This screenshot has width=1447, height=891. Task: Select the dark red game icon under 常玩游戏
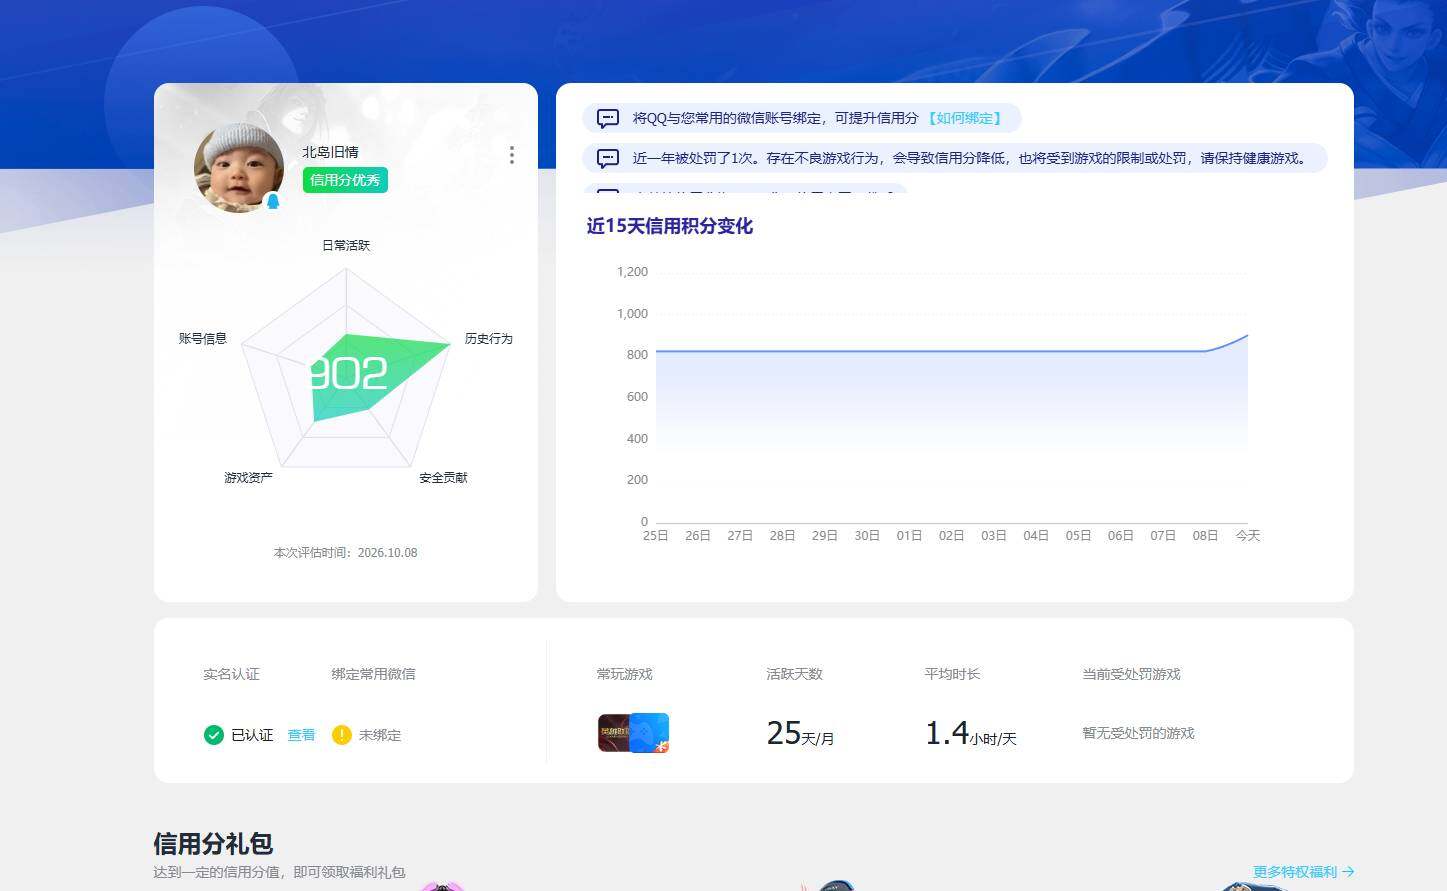(x=613, y=733)
